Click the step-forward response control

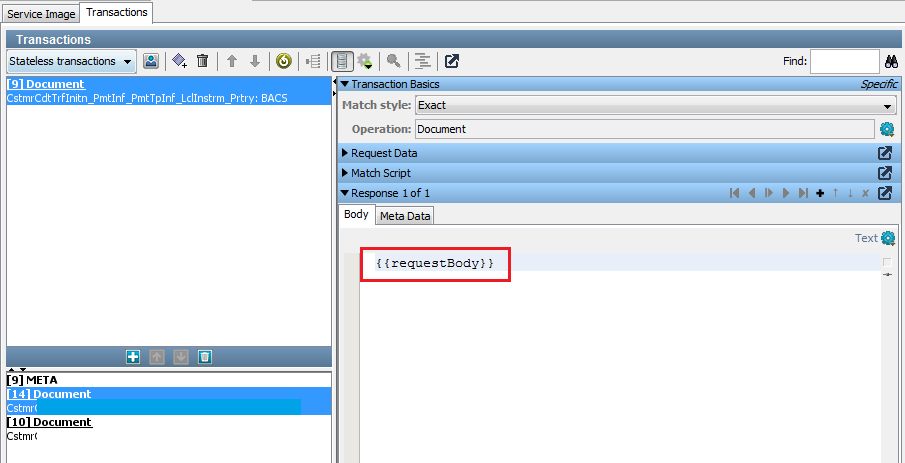(x=769, y=193)
